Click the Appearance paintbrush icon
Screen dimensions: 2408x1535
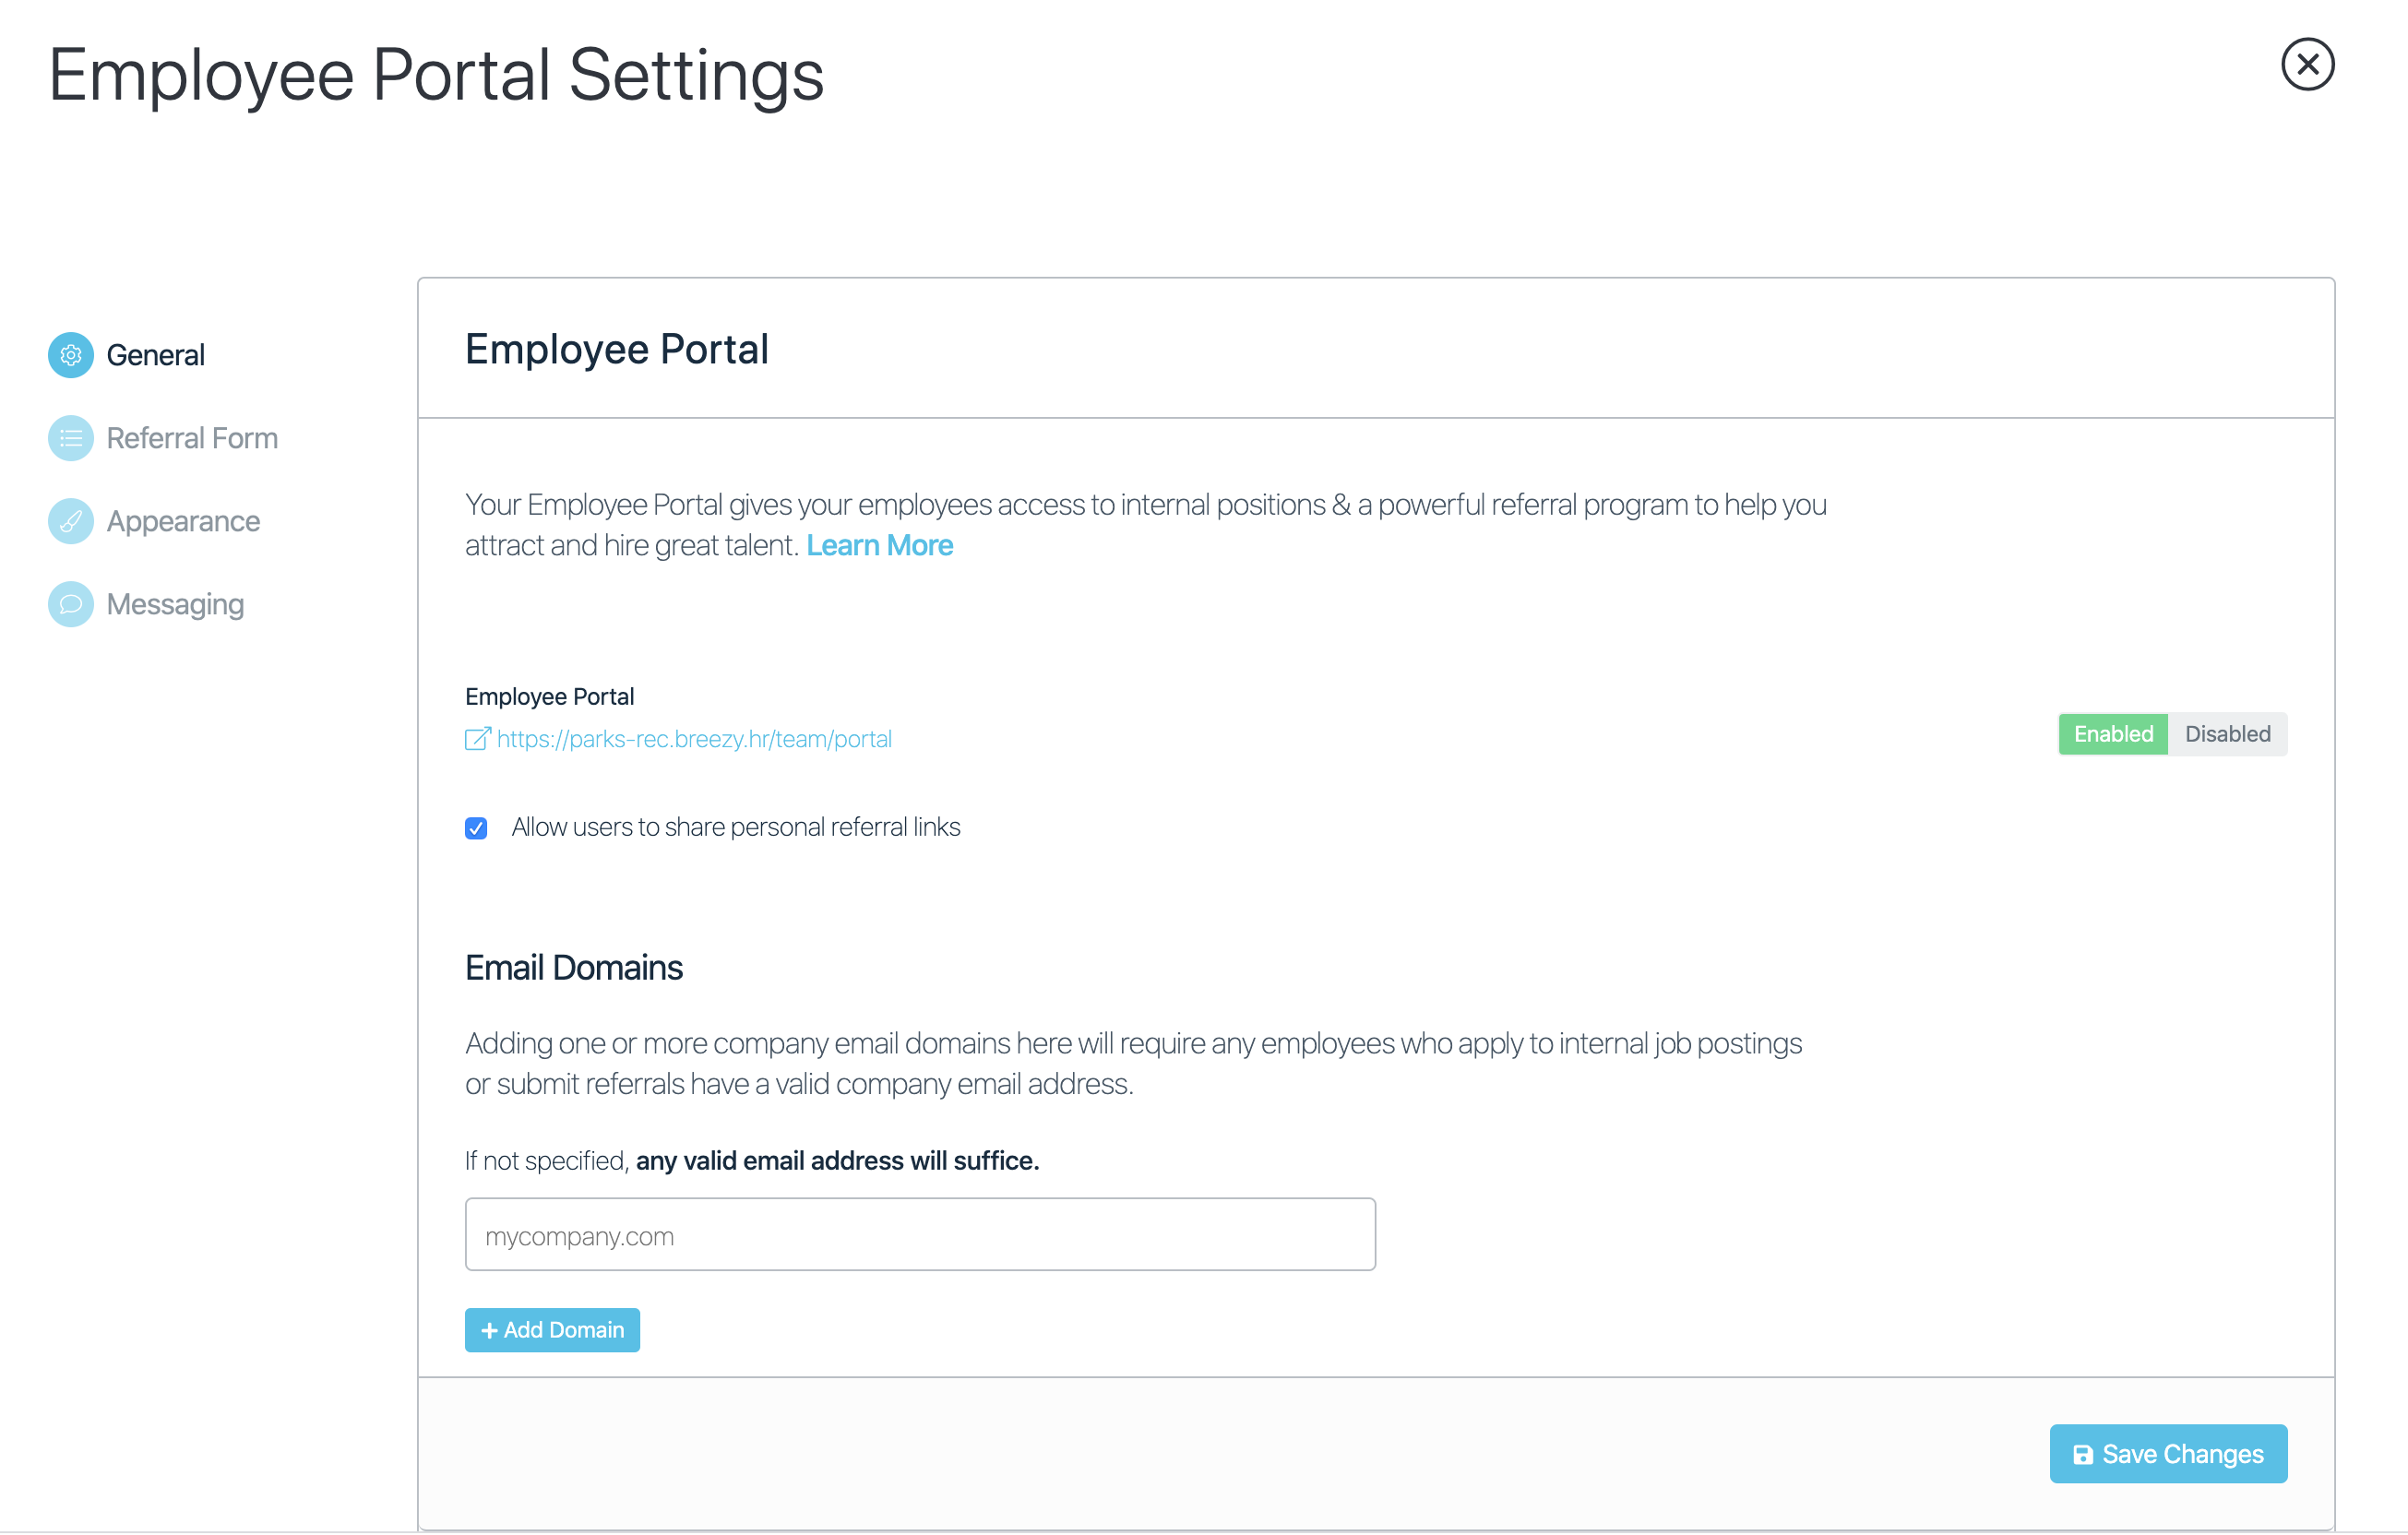[71, 521]
